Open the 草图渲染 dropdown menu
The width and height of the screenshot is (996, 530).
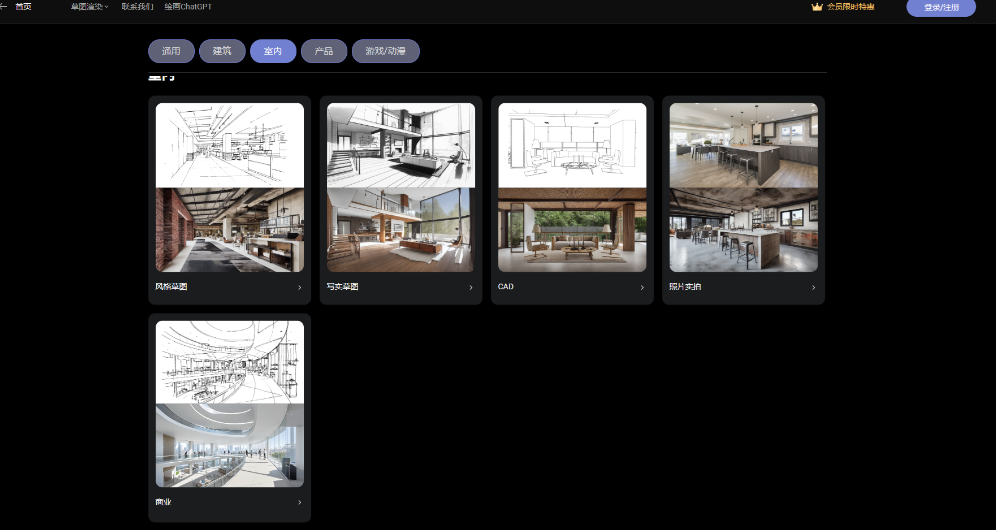click(x=90, y=7)
